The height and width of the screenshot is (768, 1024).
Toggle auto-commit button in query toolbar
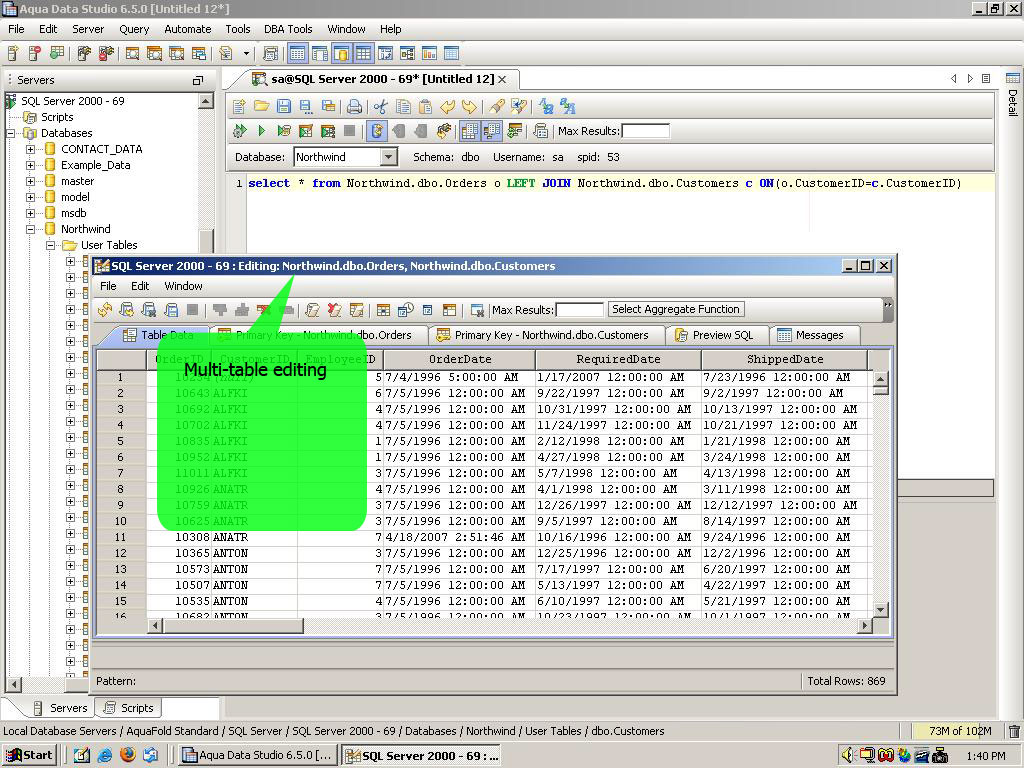377,131
